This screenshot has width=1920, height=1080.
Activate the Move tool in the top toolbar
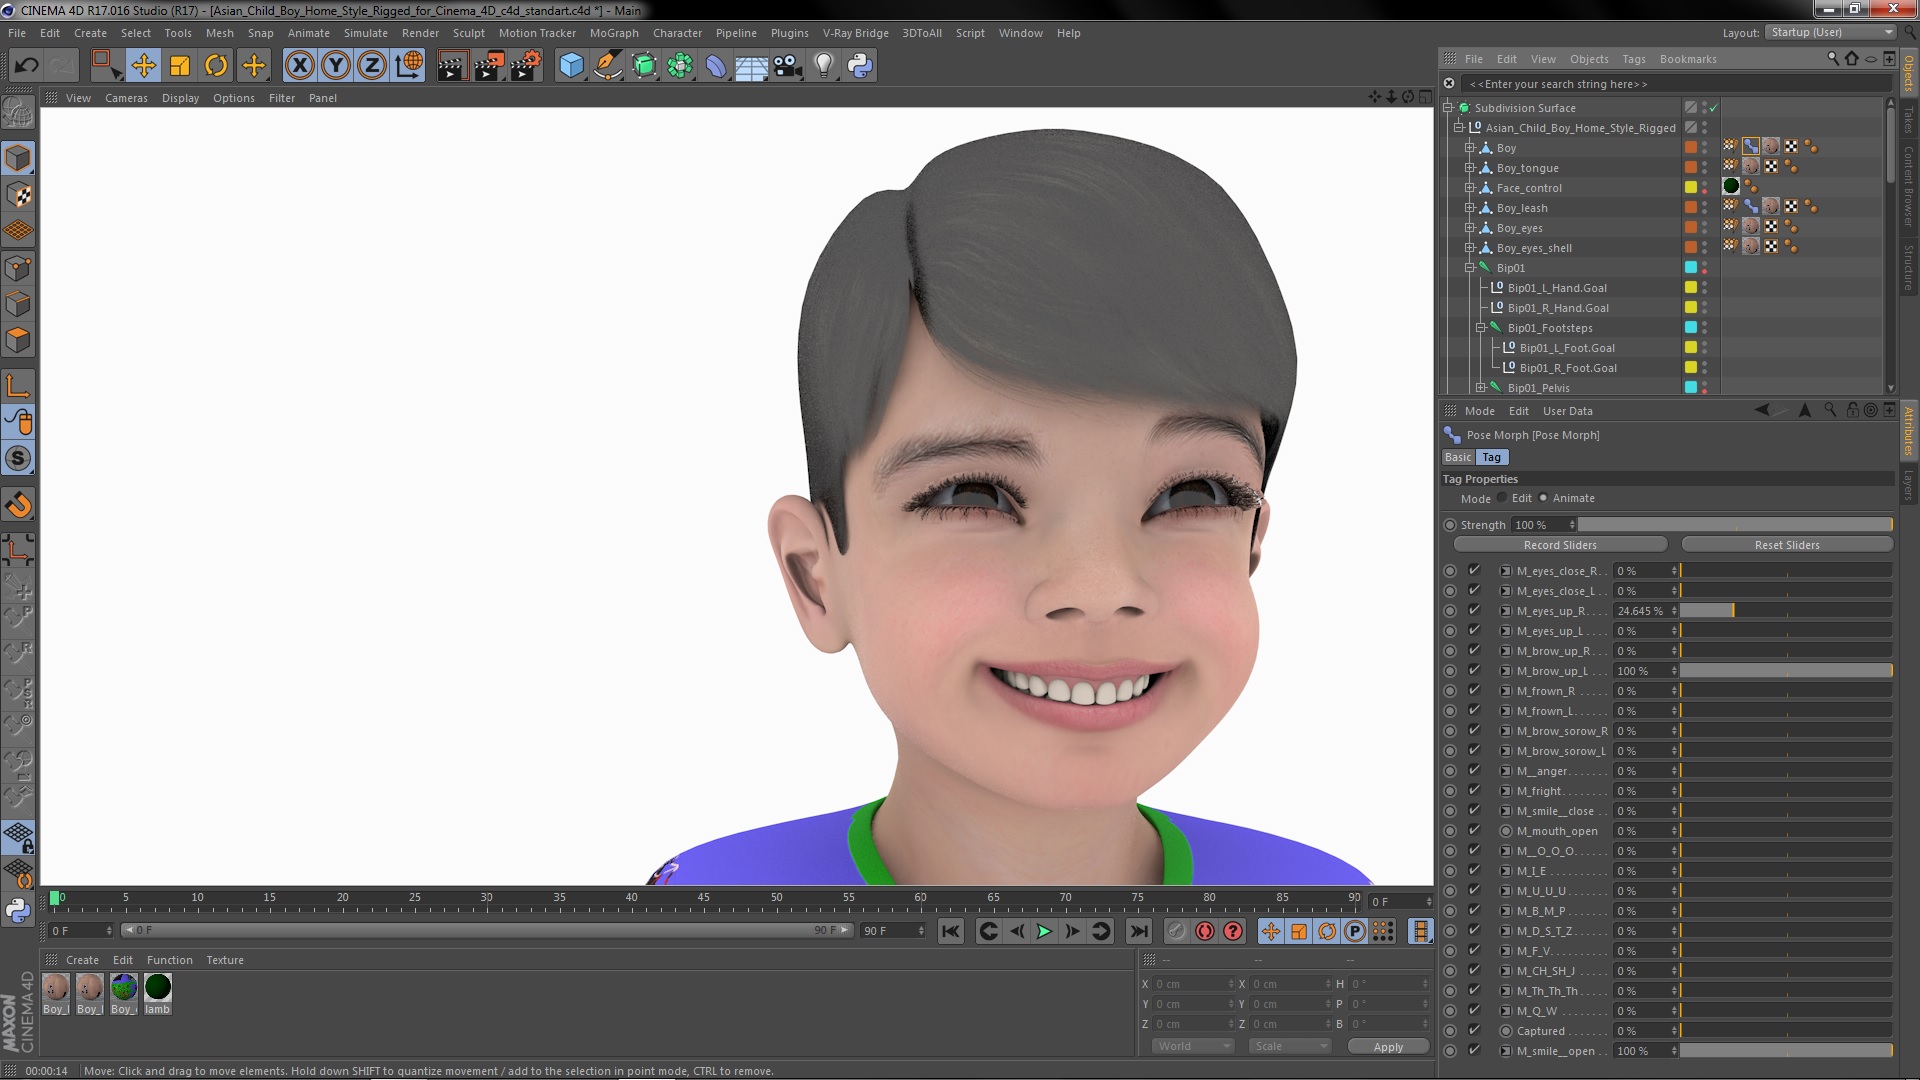pos(143,66)
